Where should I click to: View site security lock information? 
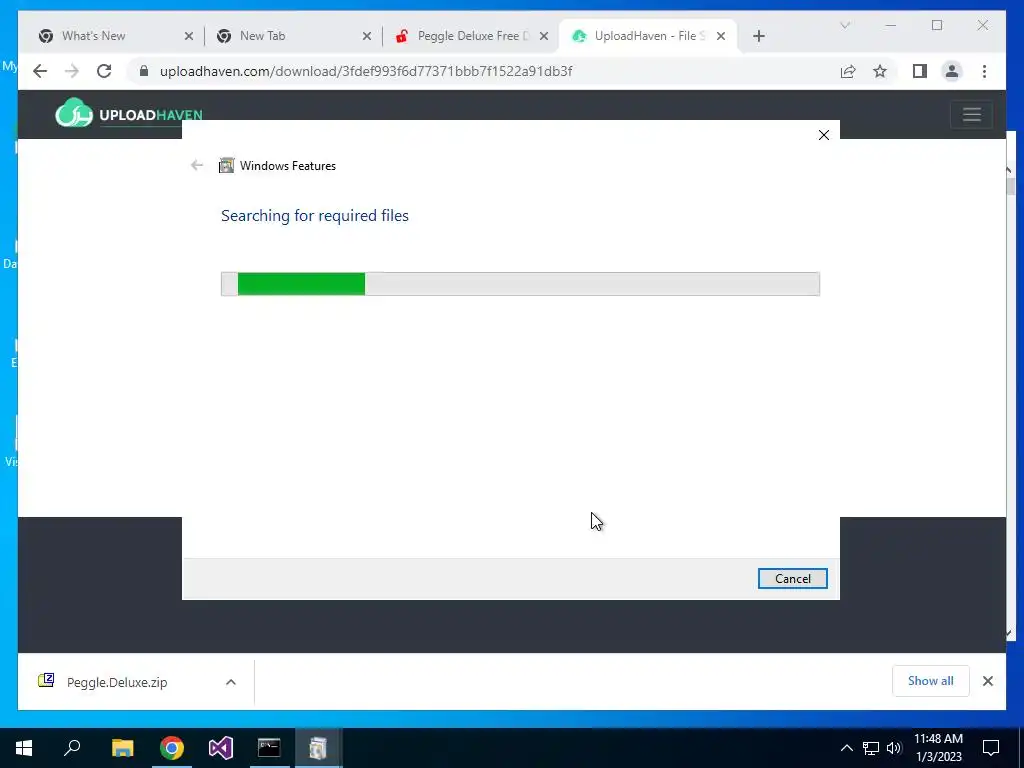[x=144, y=71]
